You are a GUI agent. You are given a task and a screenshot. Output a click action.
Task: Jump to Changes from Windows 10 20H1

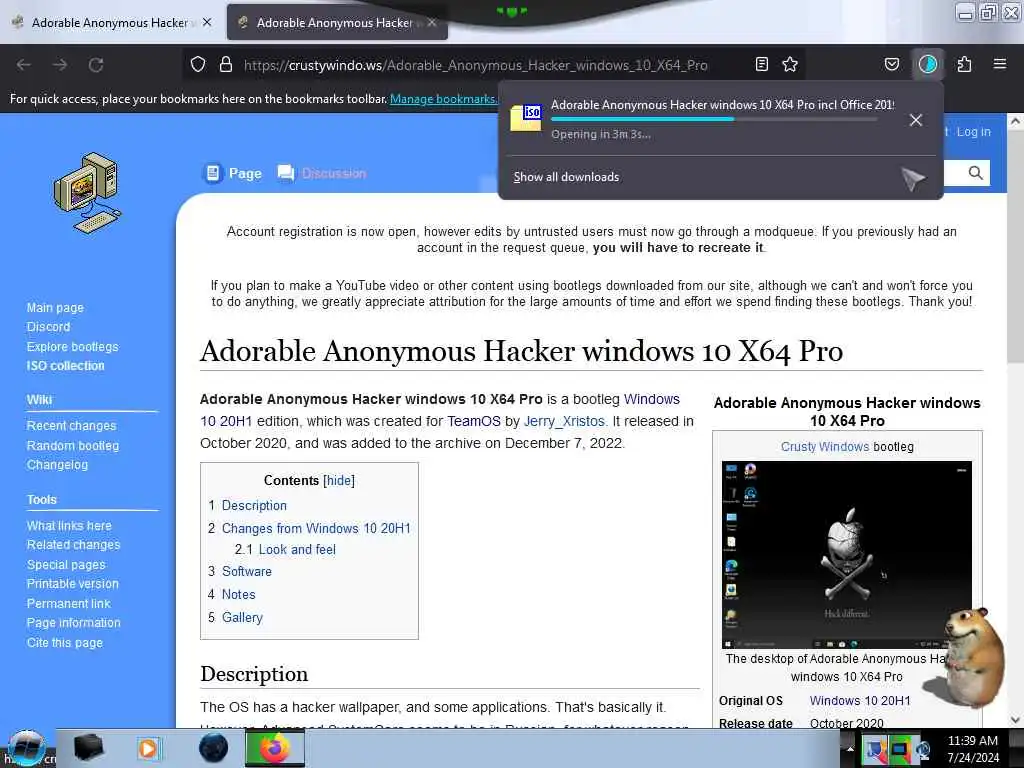click(316, 528)
